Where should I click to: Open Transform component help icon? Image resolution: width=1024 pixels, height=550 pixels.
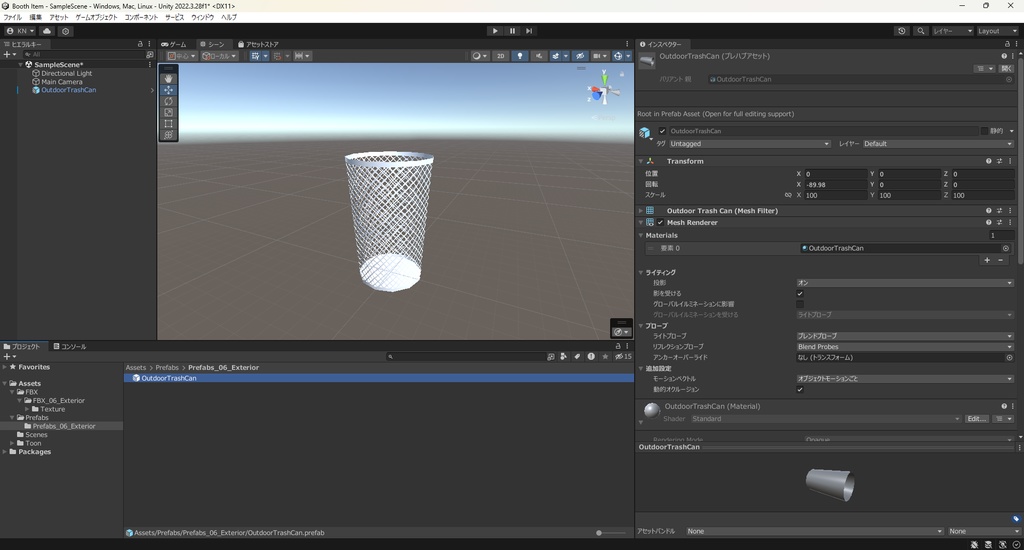pyautogui.click(x=989, y=161)
